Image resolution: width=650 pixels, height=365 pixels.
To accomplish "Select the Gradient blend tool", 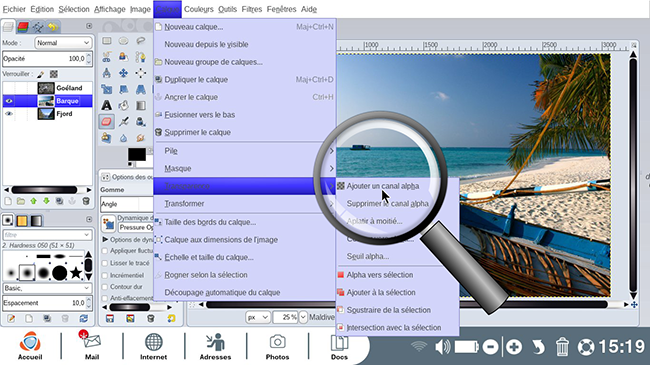I will (141, 105).
